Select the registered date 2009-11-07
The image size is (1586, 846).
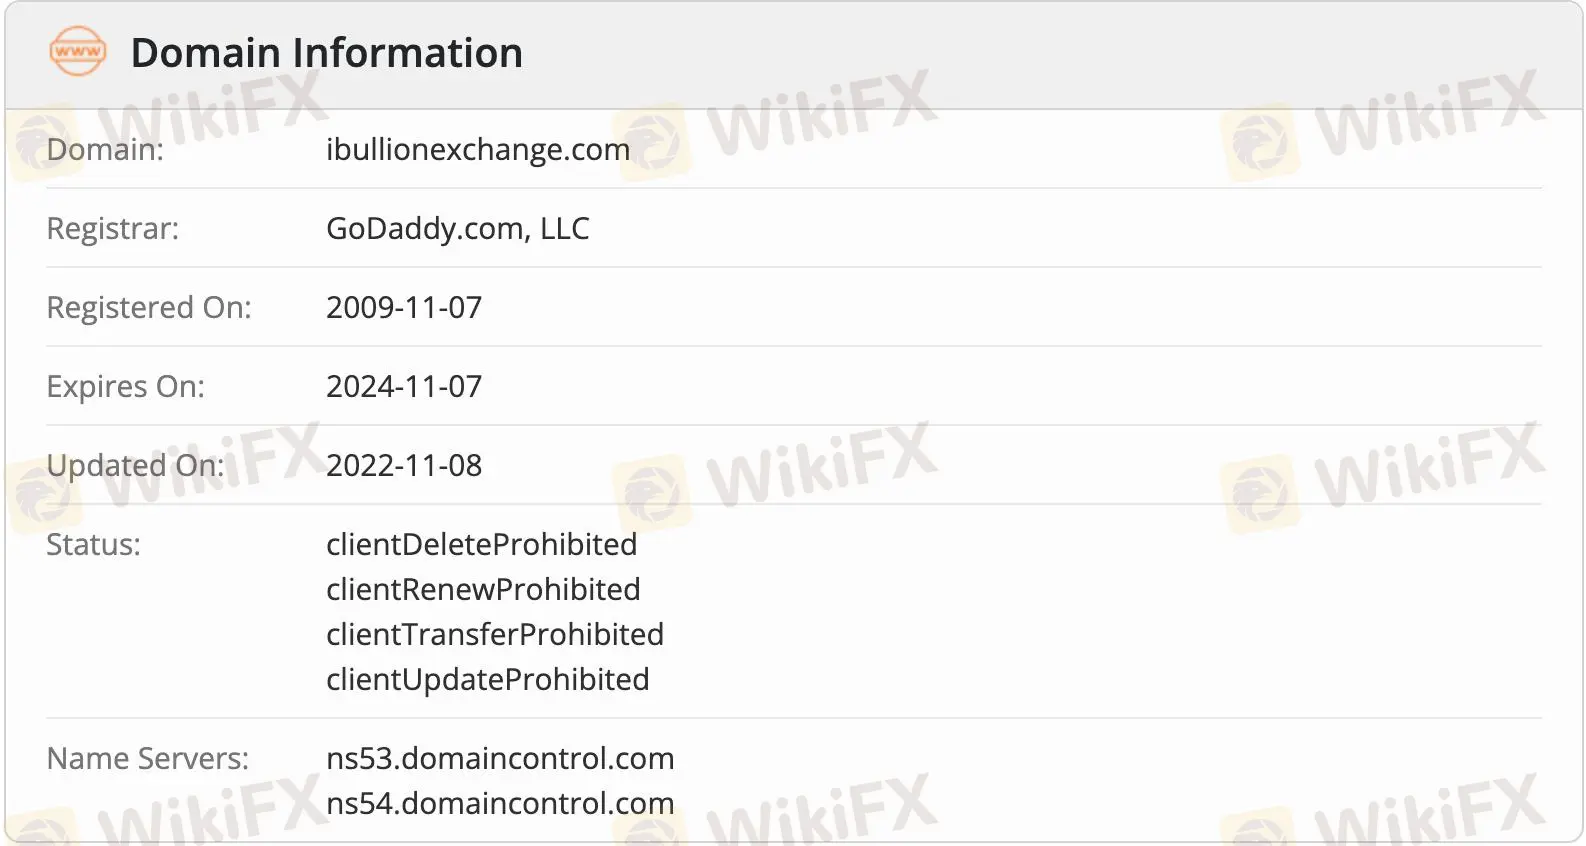[404, 308]
